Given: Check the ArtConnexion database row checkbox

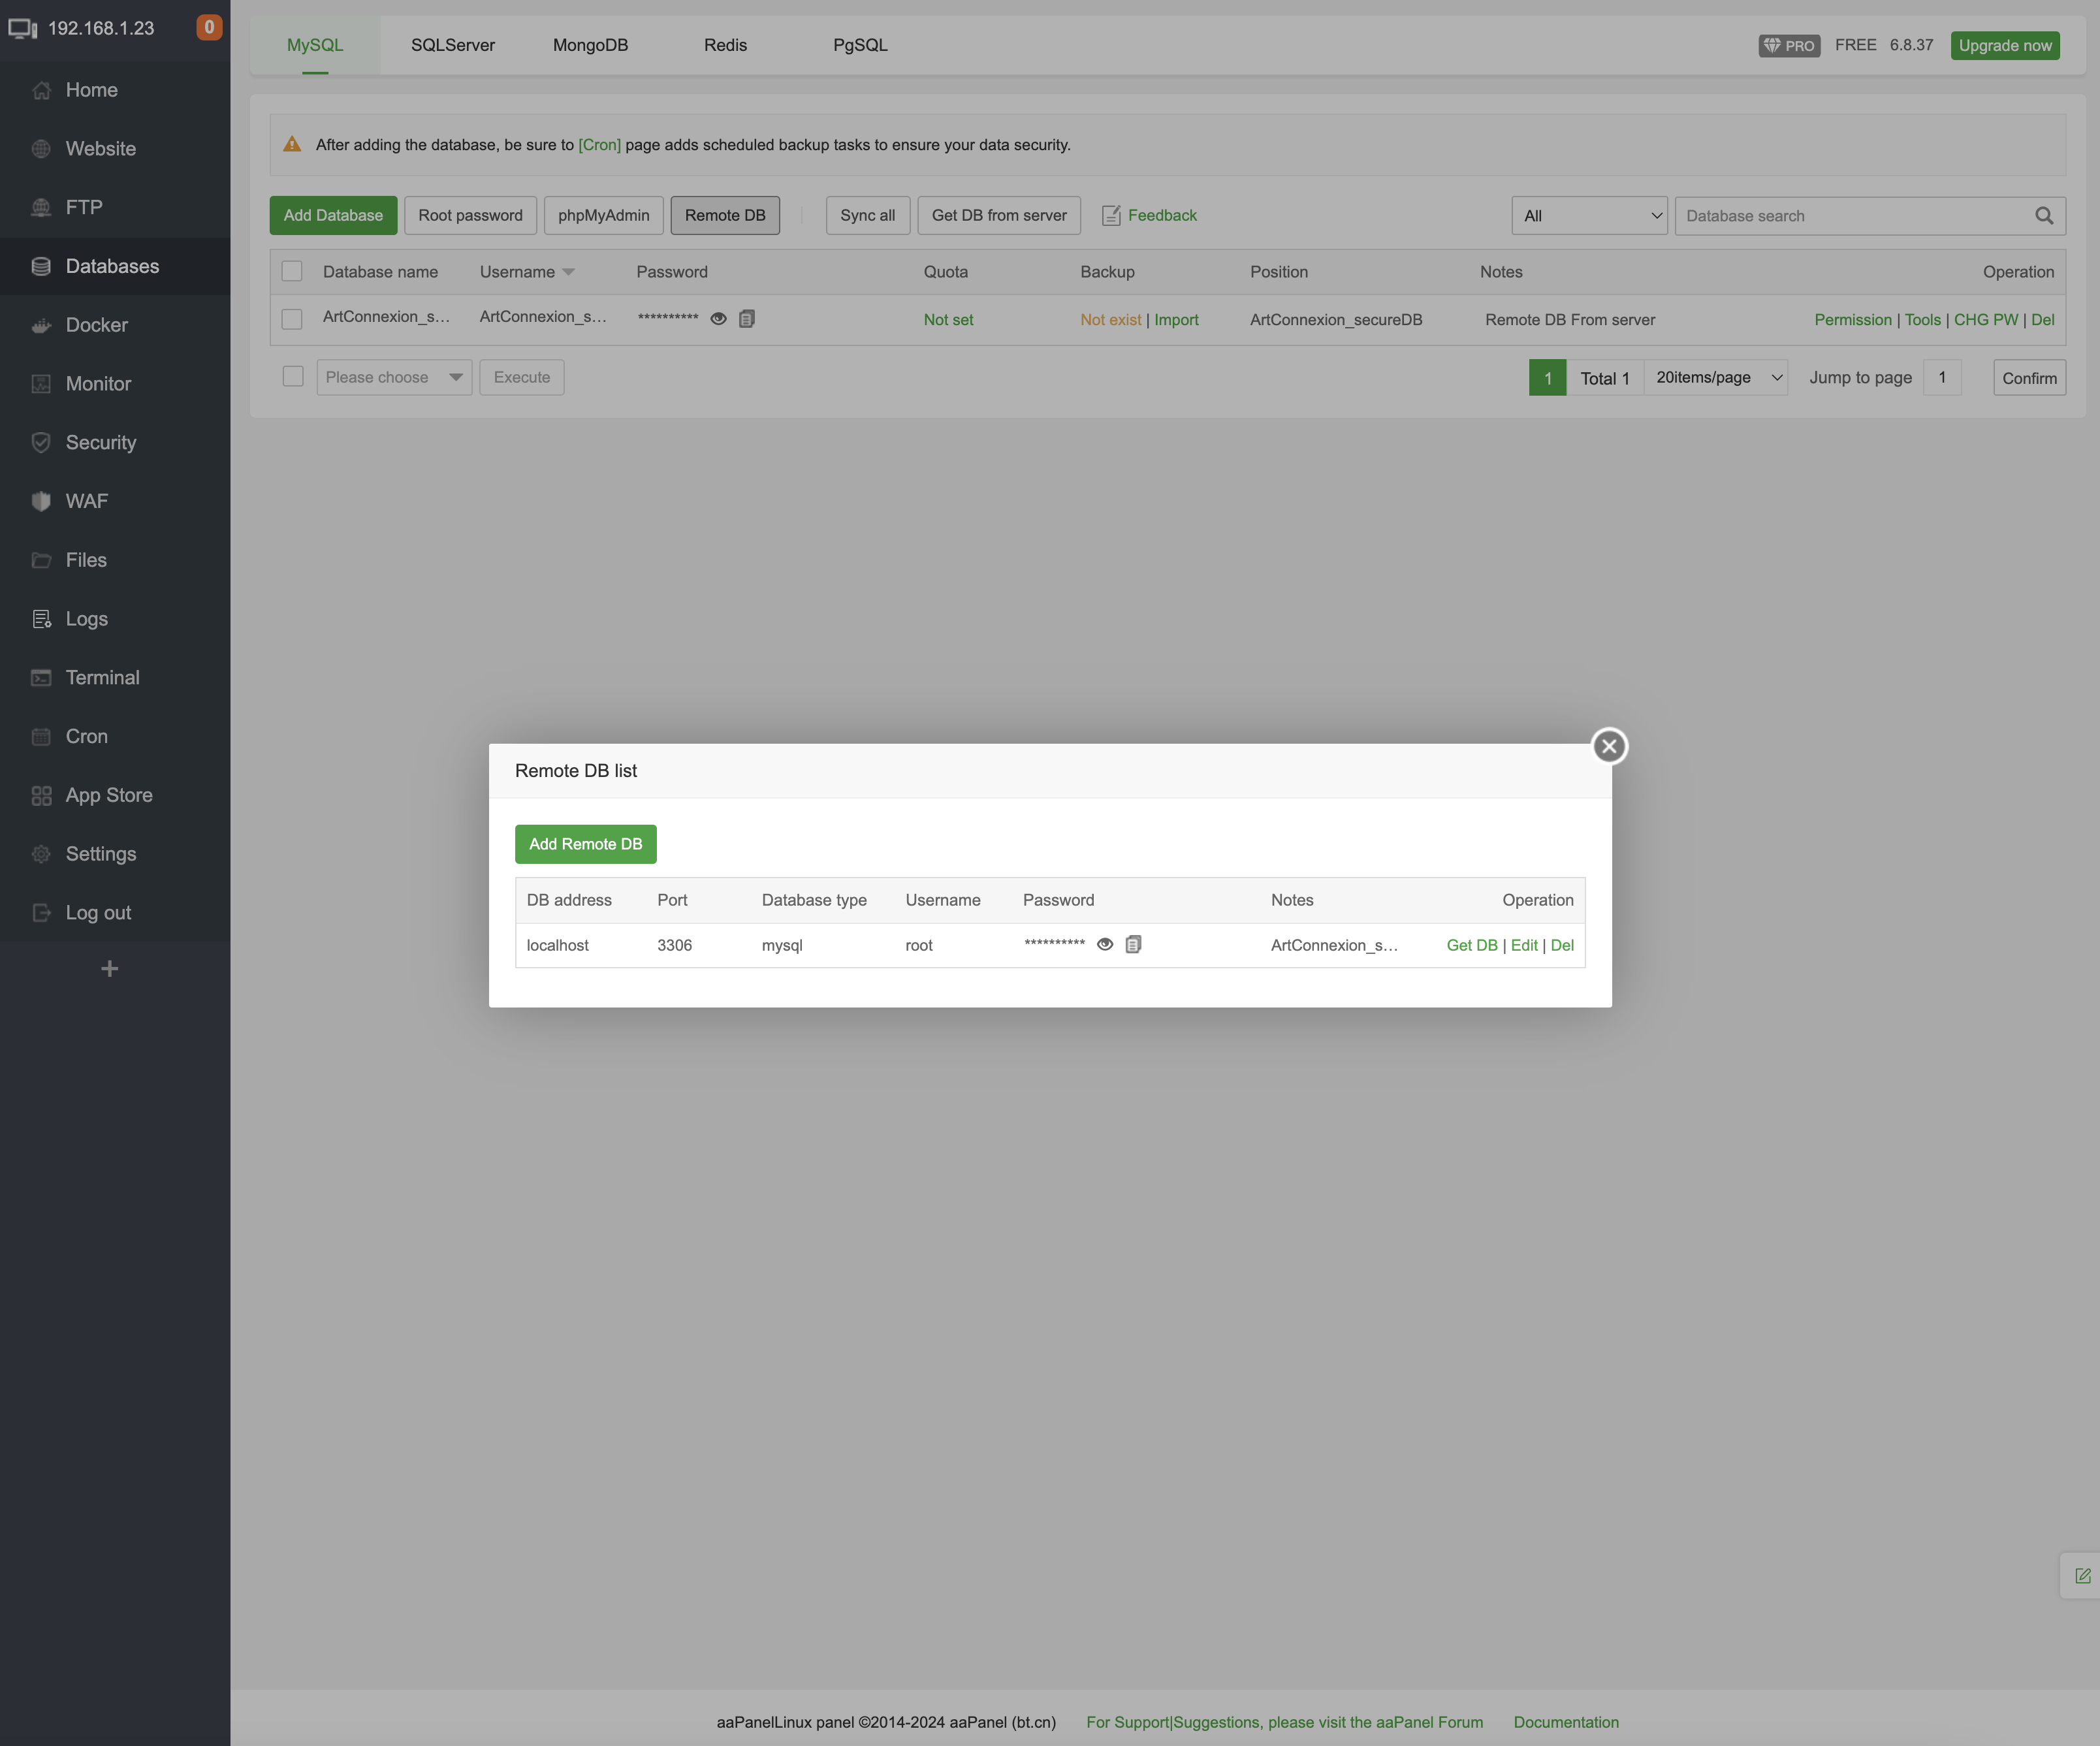Looking at the screenshot, I should pyautogui.click(x=292, y=319).
